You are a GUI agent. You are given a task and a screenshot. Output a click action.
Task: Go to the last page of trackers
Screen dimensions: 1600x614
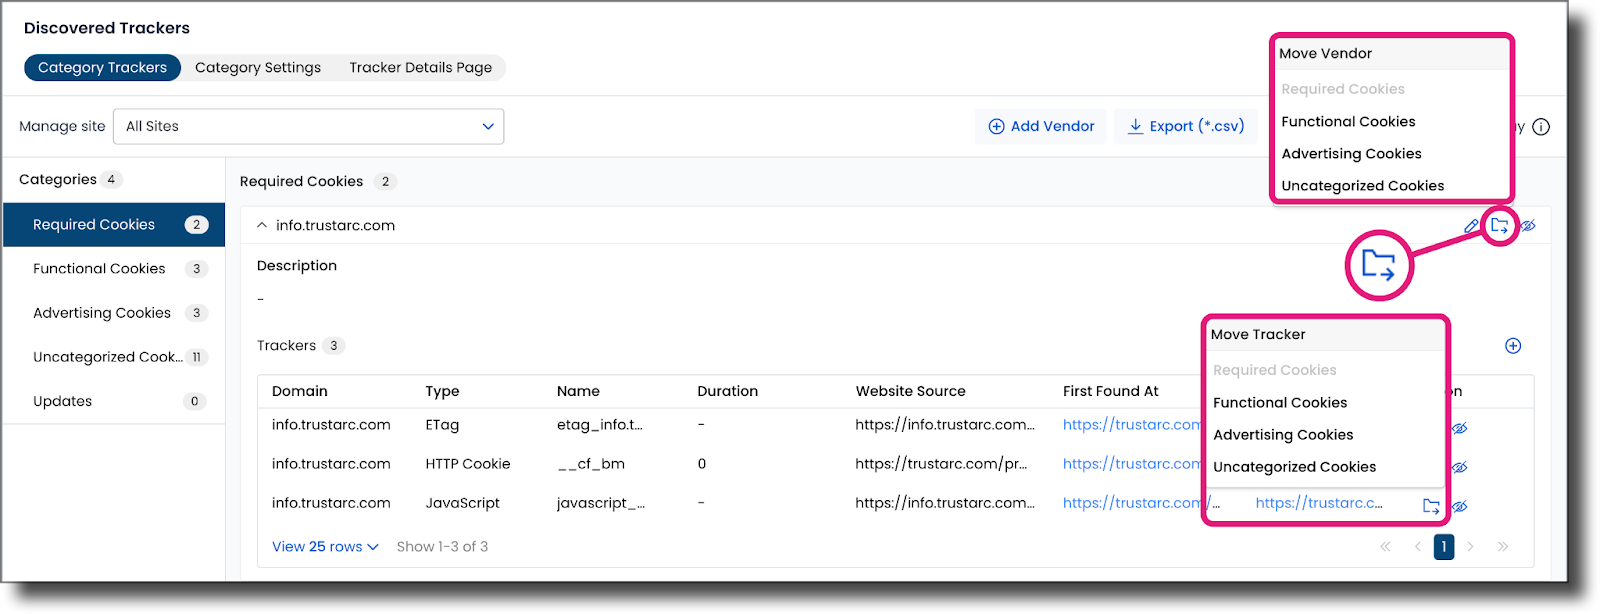pos(1502,546)
